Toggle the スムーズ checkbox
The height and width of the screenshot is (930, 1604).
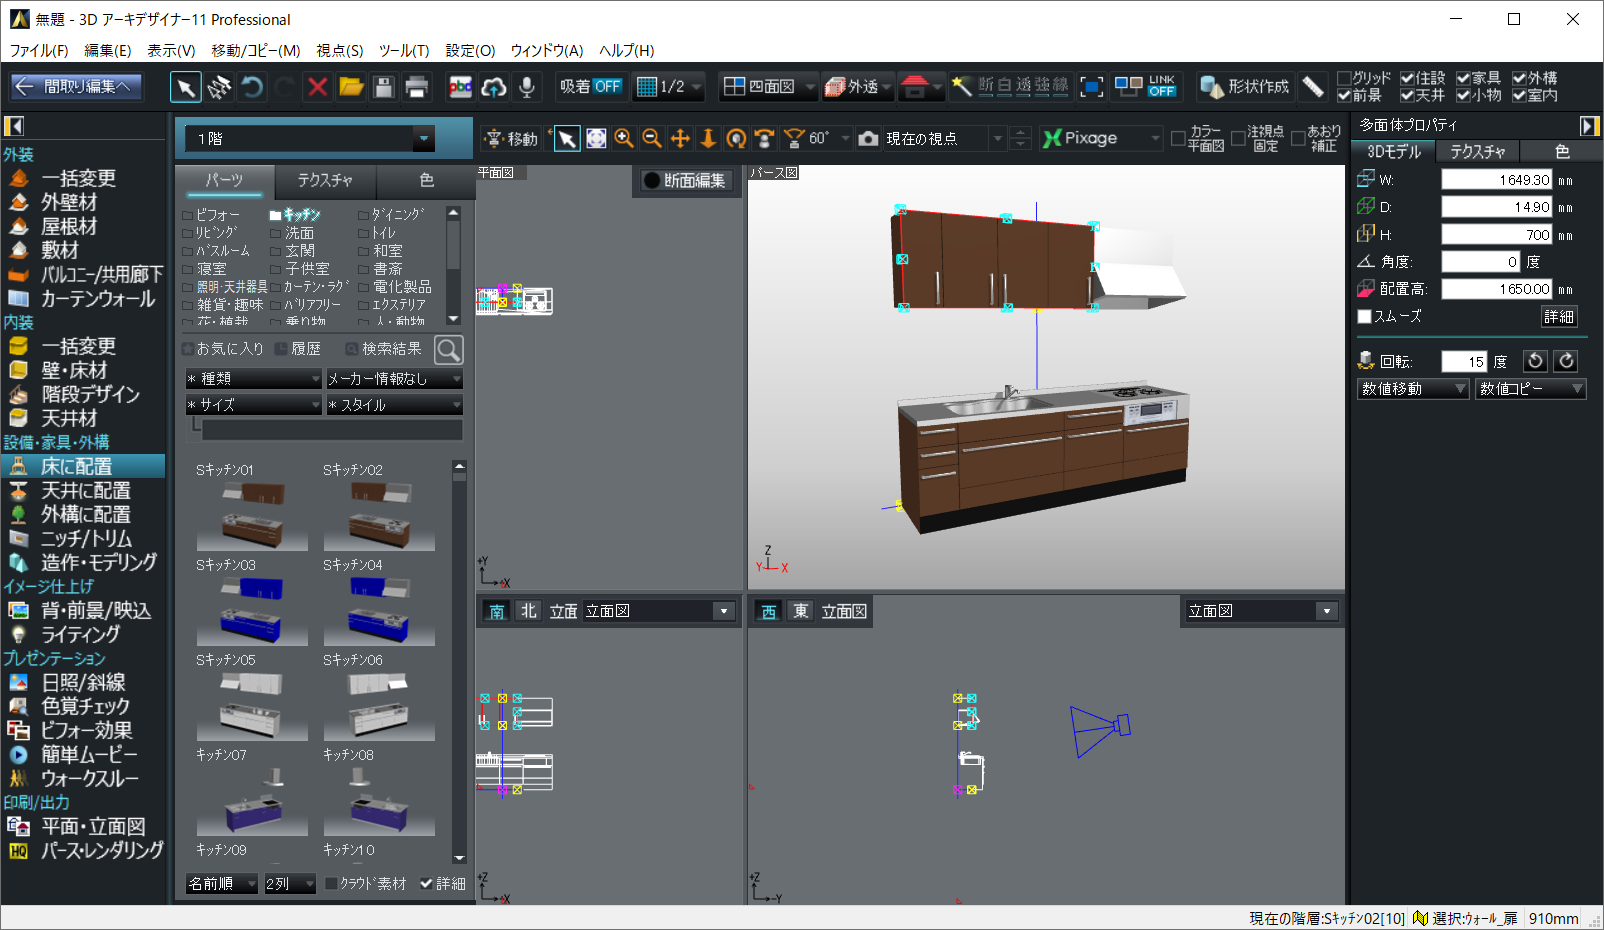[1365, 316]
